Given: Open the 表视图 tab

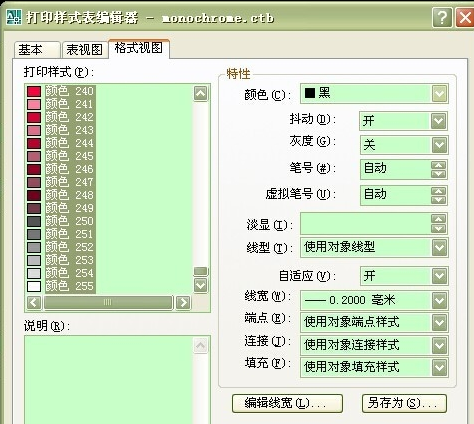Looking at the screenshot, I should [84, 50].
